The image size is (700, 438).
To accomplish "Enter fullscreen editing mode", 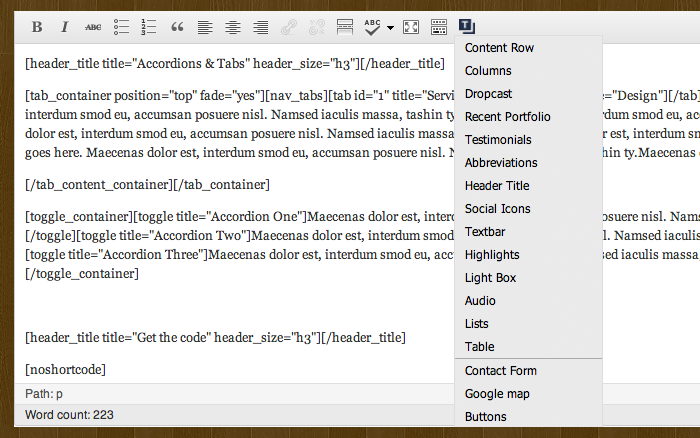I will [410, 27].
